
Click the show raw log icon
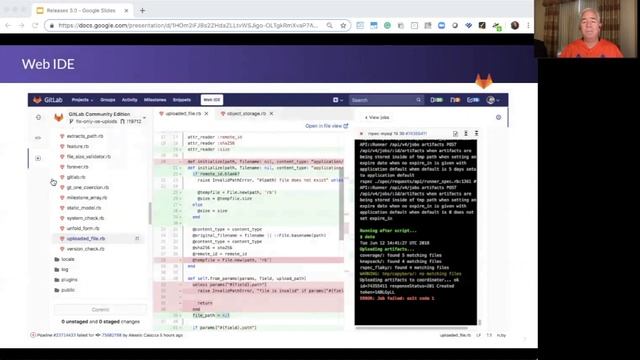[x=456, y=133]
